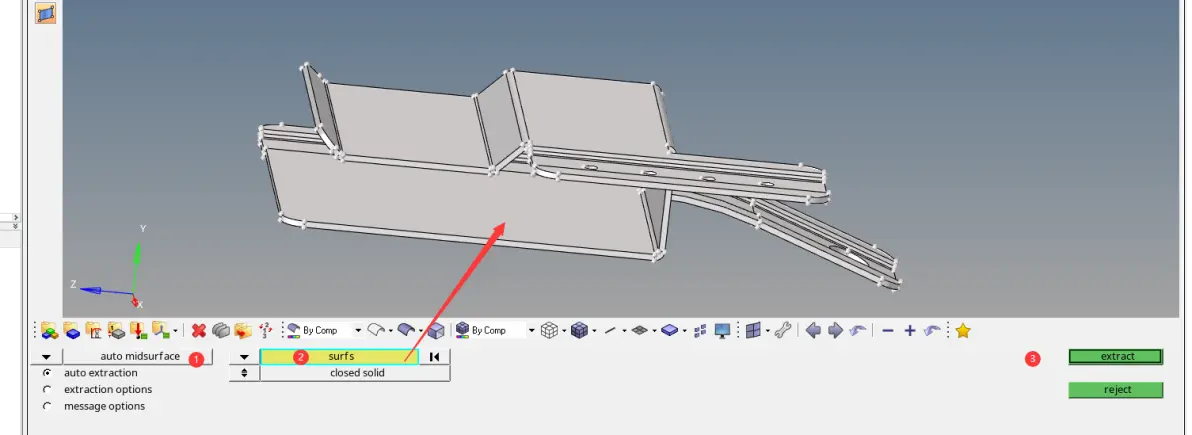
Task: Open the surfs entity type dropdown arrow
Action: pos(244,357)
